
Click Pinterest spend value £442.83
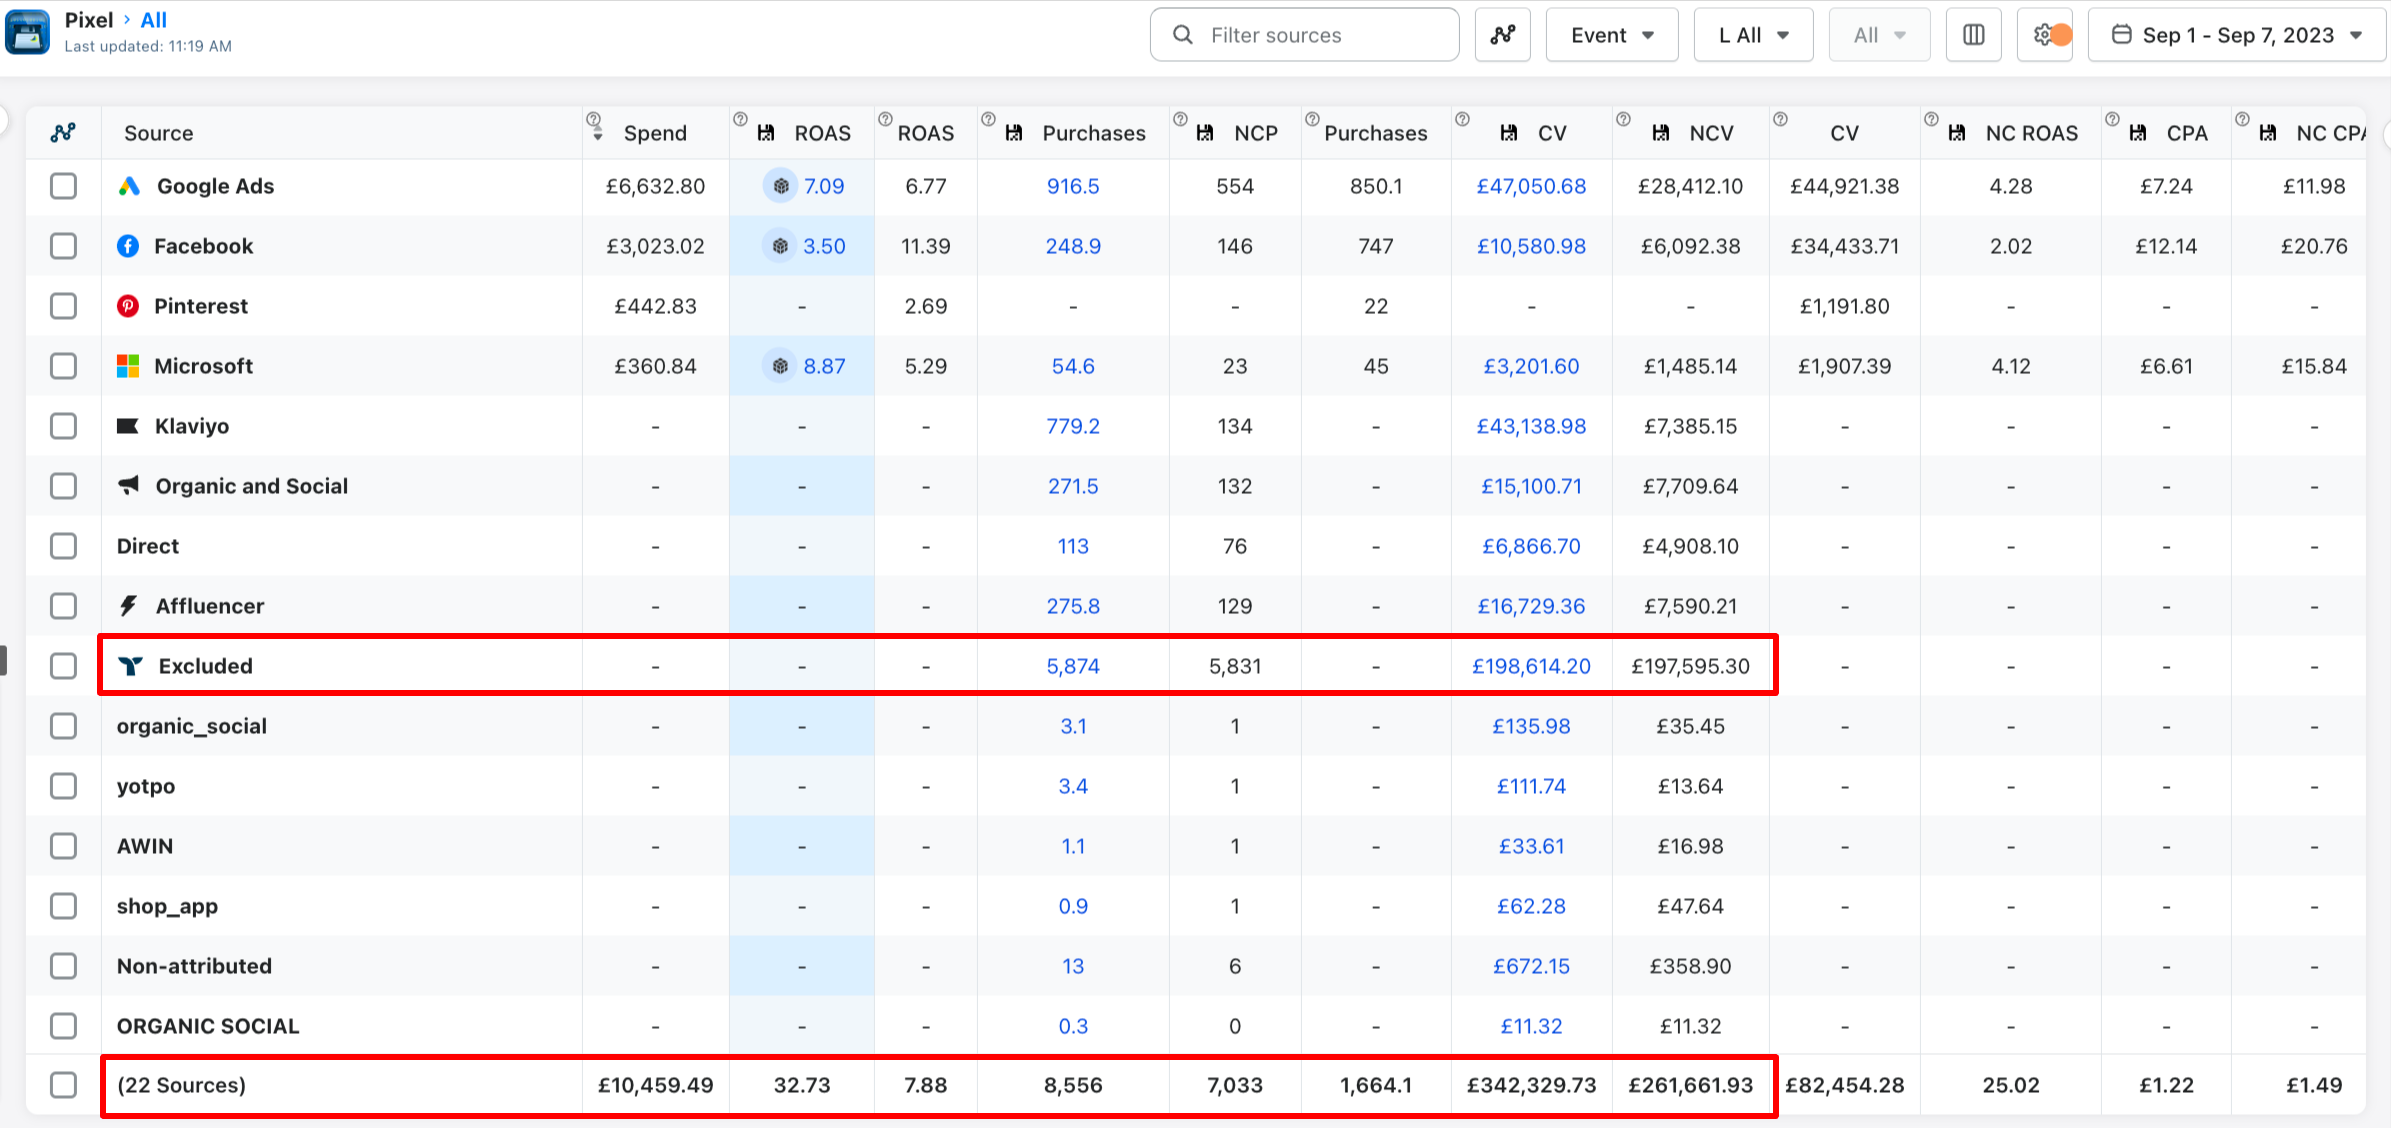(655, 306)
